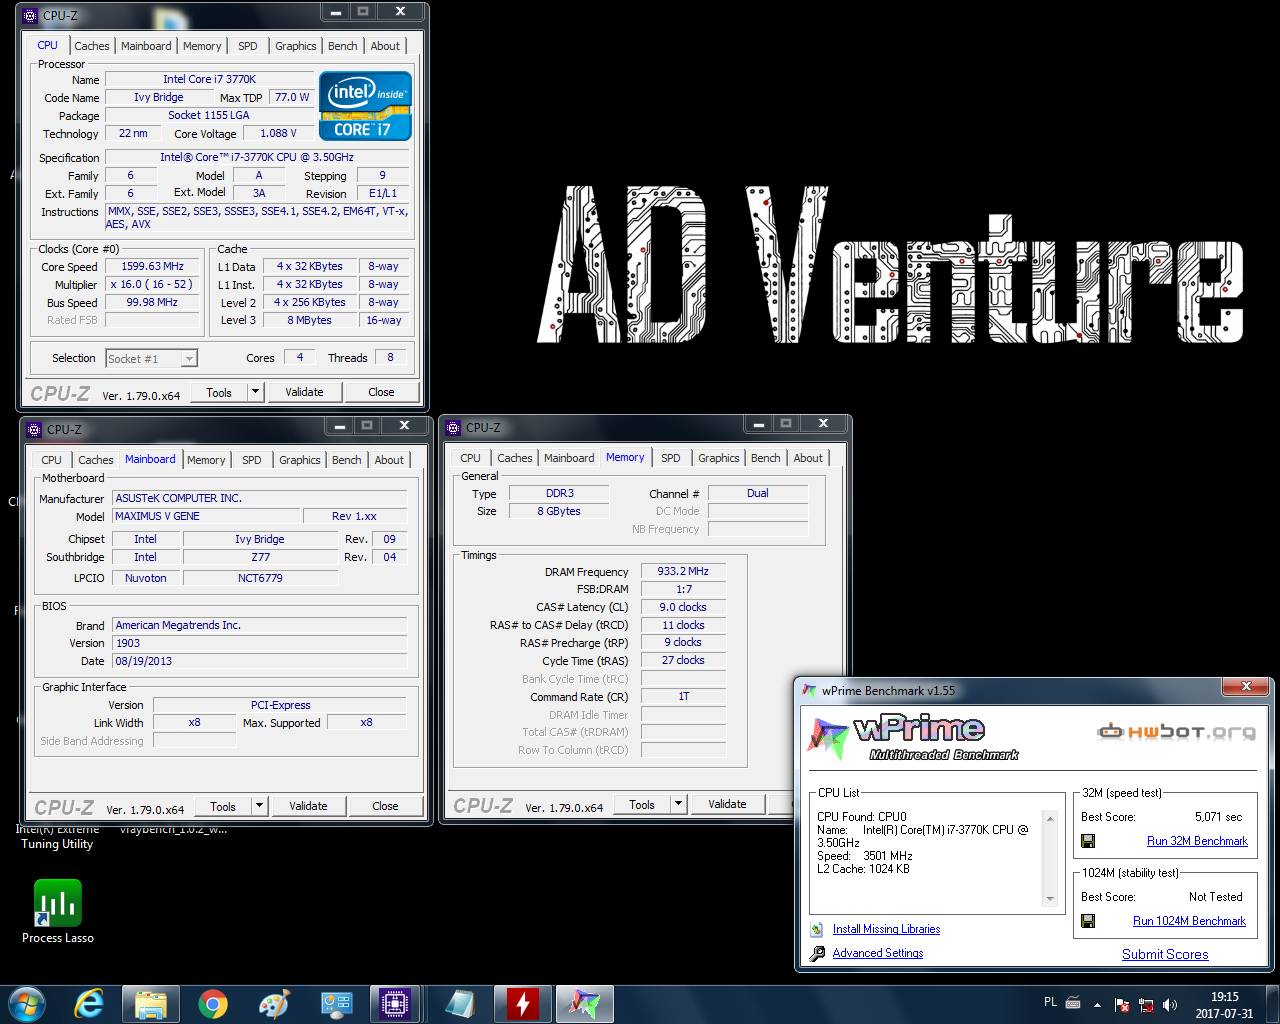The height and width of the screenshot is (1024, 1280).
Task: Click the hwbot.org logo in wPrime
Action: (1176, 731)
